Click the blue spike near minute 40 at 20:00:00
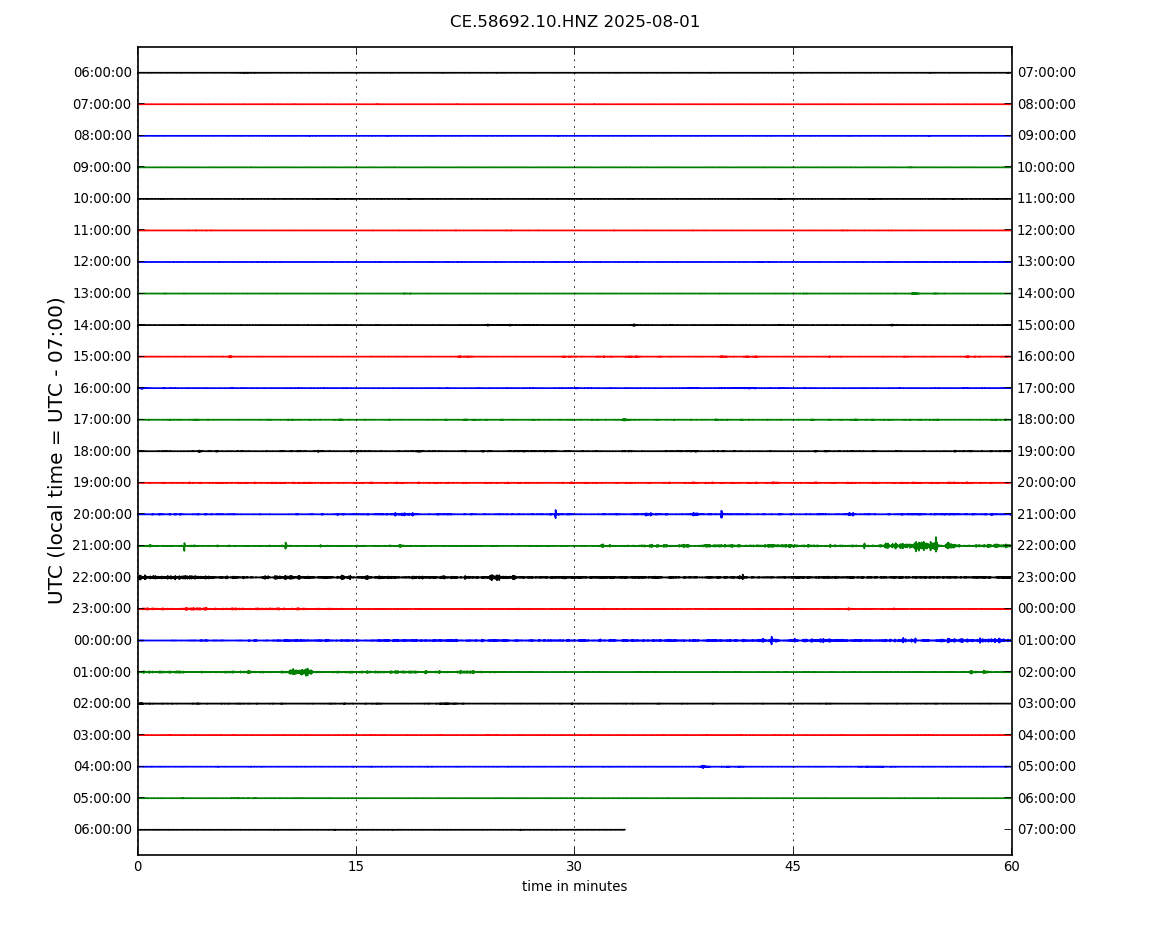This screenshot has width=1150, height=950. coord(722,514)
